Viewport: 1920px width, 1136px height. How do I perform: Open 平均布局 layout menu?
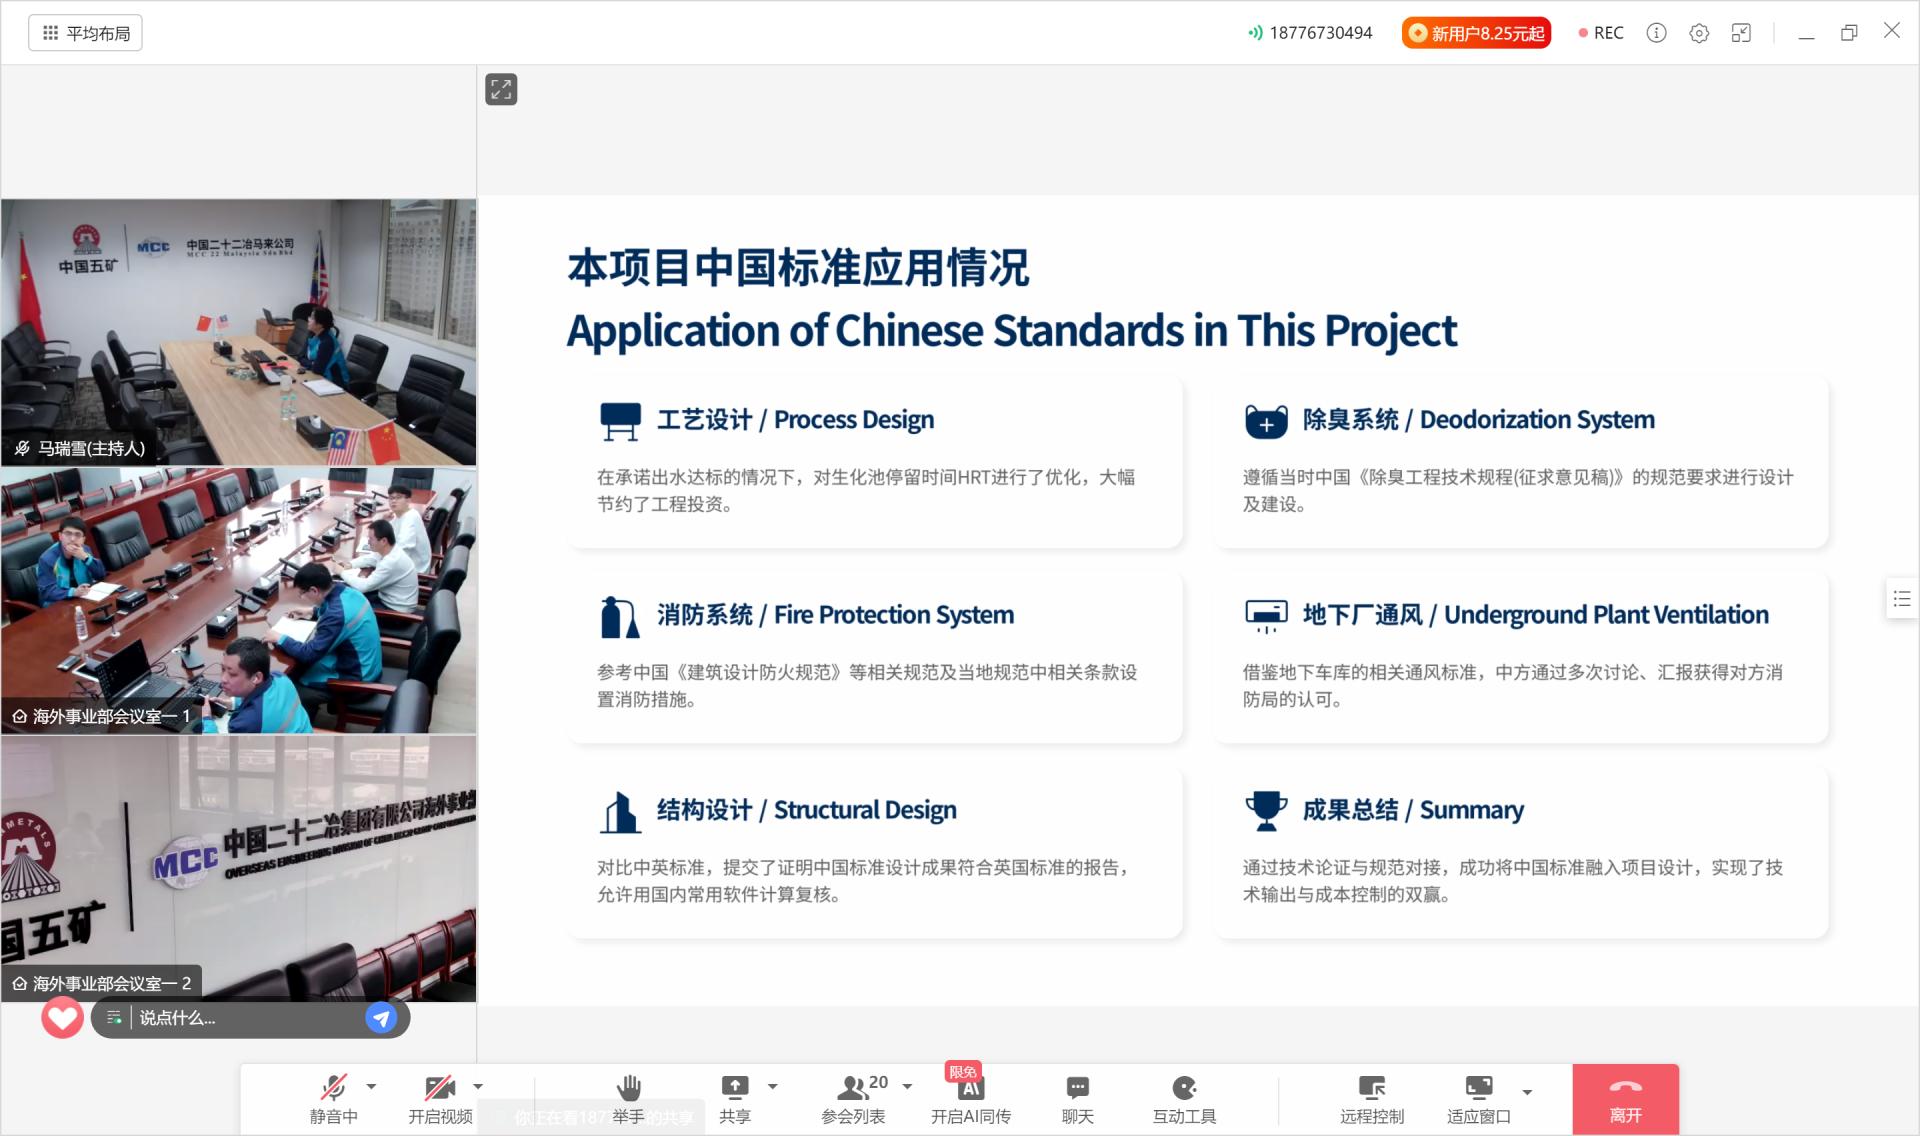coord(86,33)
